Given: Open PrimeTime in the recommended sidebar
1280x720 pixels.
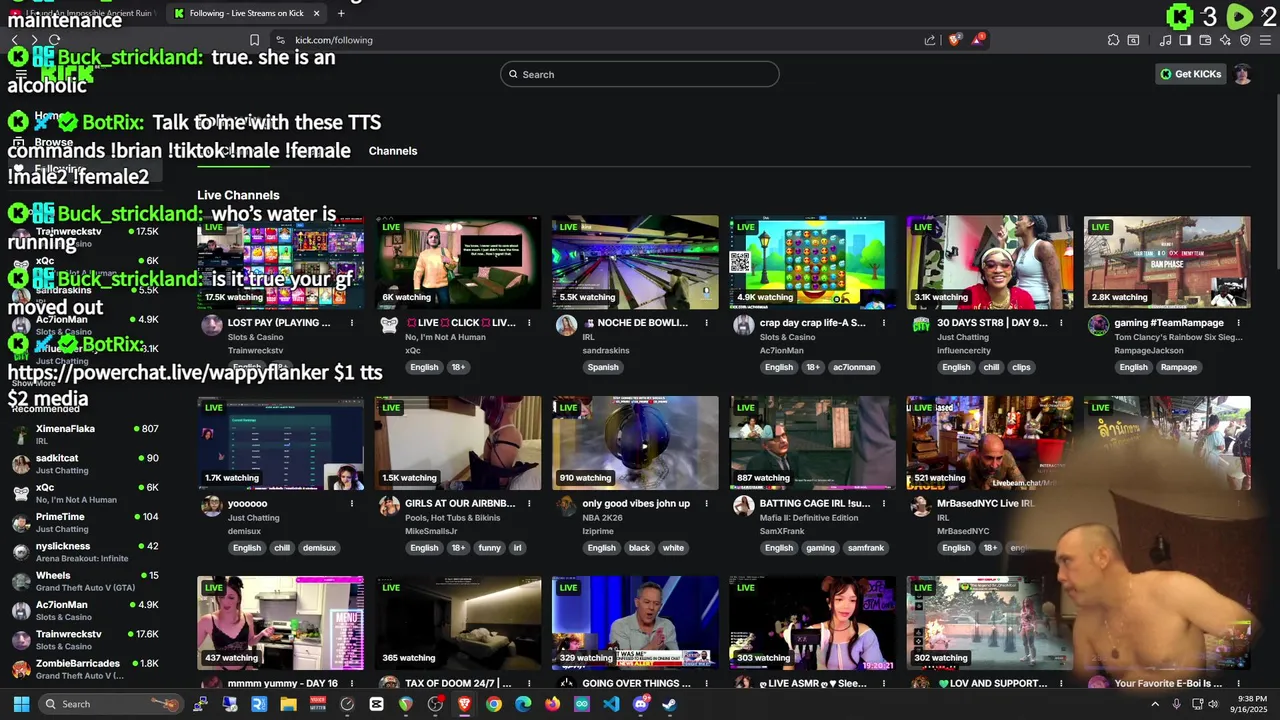Looking at the screenshot, I should 85,522.
